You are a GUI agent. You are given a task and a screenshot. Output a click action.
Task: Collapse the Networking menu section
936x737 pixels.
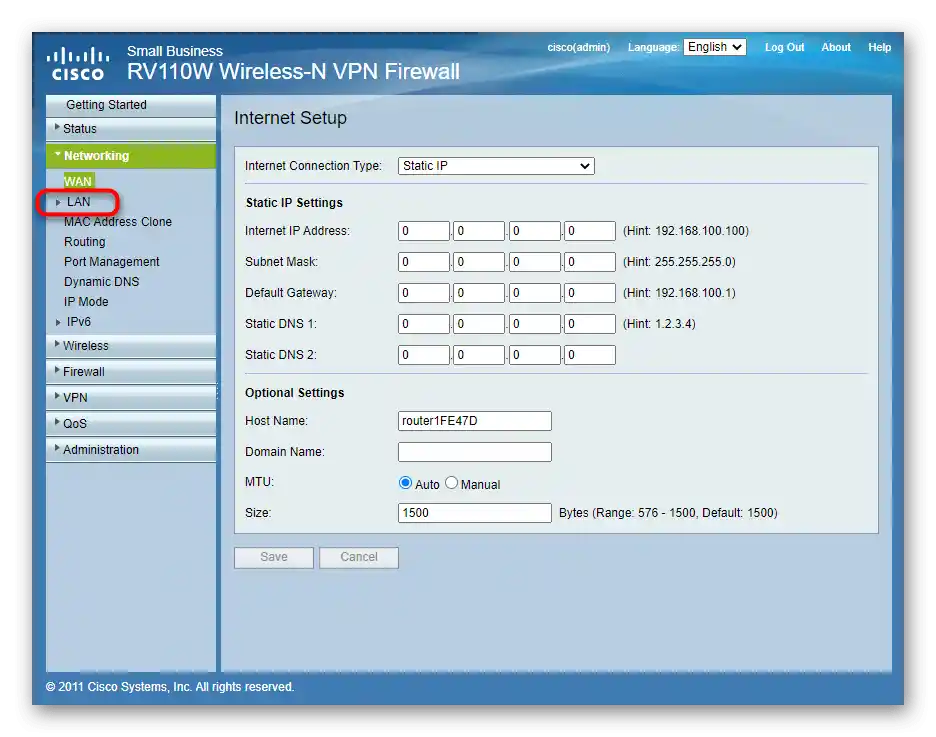131,156
